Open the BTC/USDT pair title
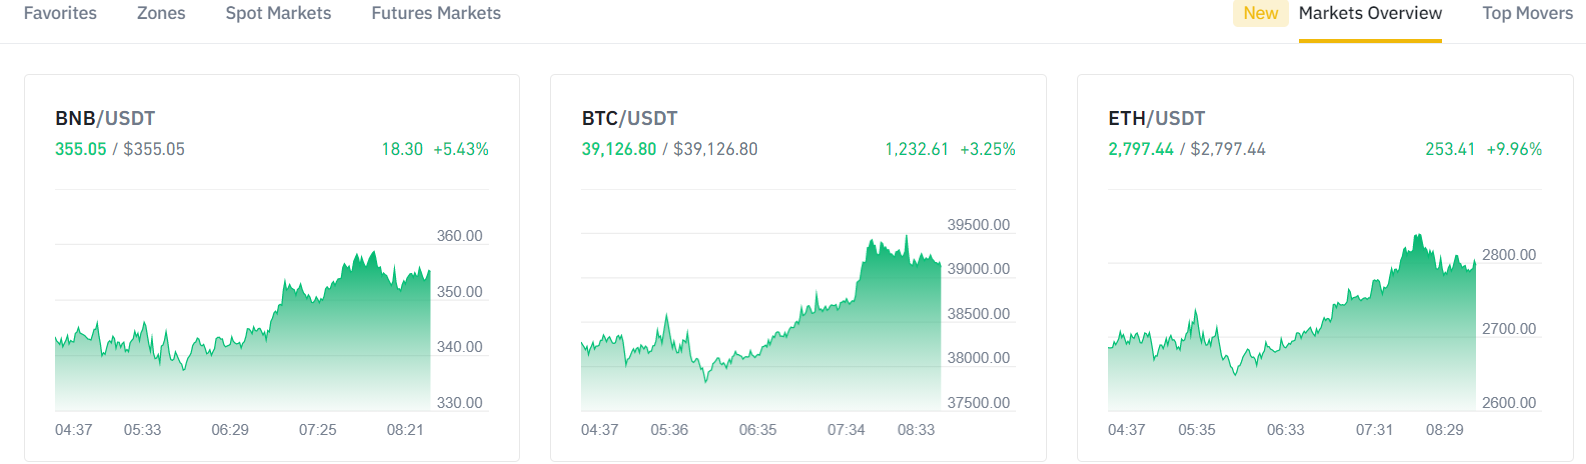This screenshot has height=464, width=1586. pos(629,118)
